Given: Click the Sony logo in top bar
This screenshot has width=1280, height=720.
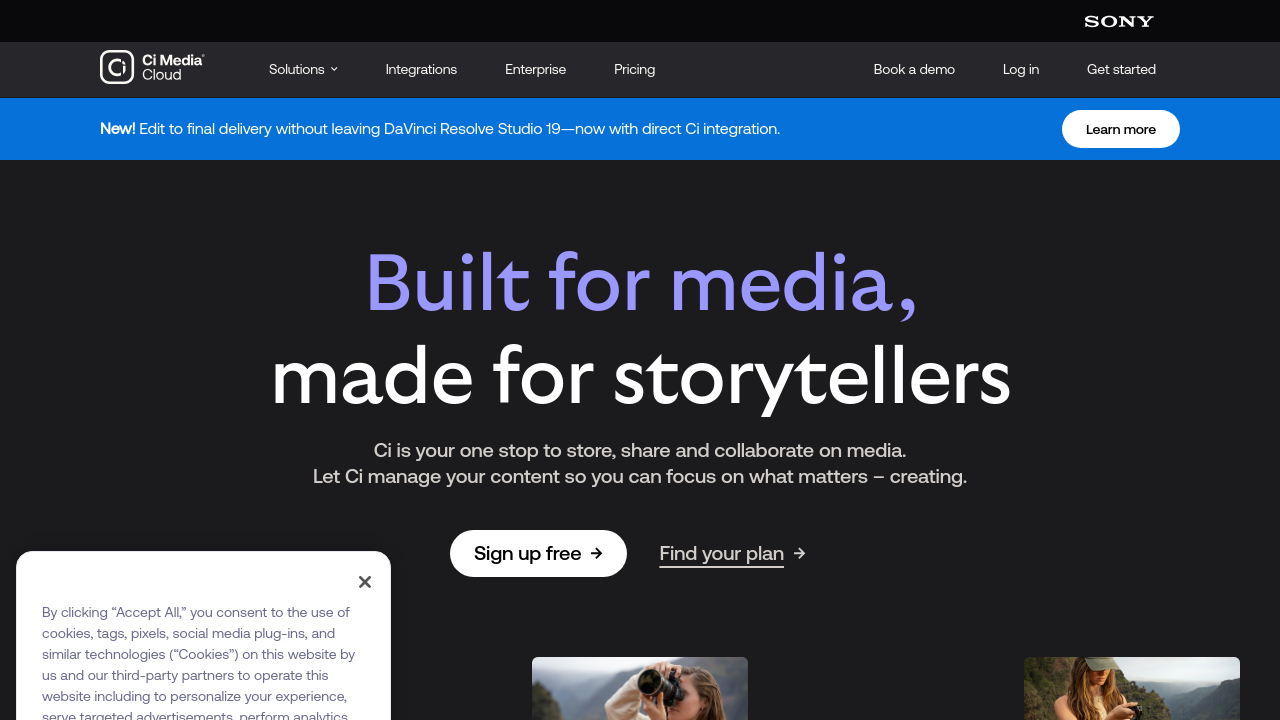Looking at the screenshot, I should click(x=1118, y=21).
